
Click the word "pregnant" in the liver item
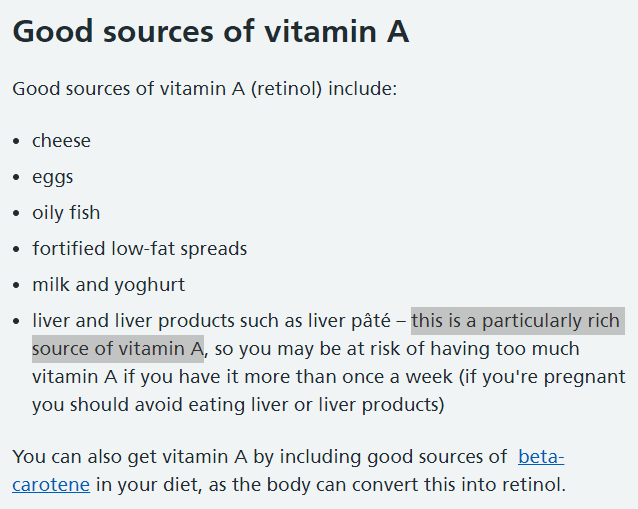pyautogui.click(x=586, y=377)
